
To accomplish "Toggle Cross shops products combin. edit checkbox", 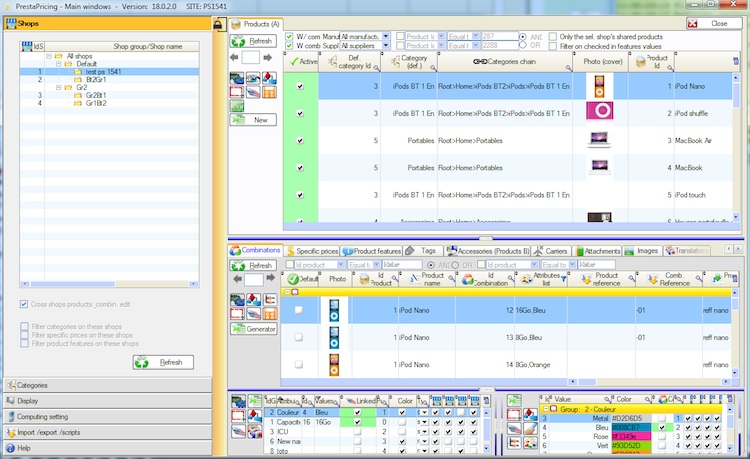I will pos(25,304).
